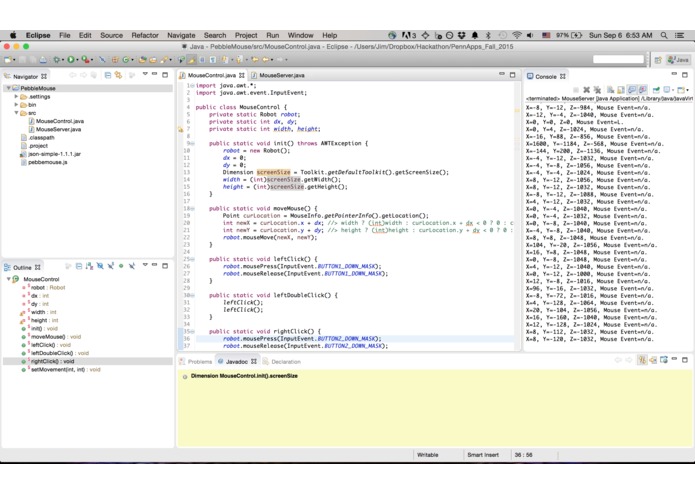Expand the .settings folder in Navigator
The width and height of the screenshot is (695, 494).
pyautogui.click(x=16, y=97)
